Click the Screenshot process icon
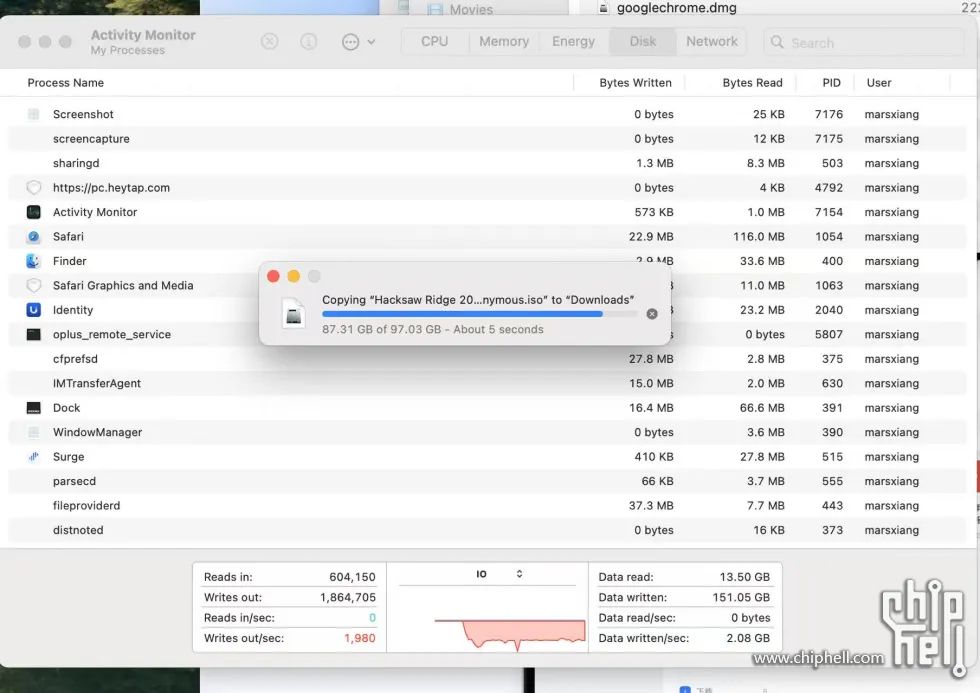 [34, 114]
